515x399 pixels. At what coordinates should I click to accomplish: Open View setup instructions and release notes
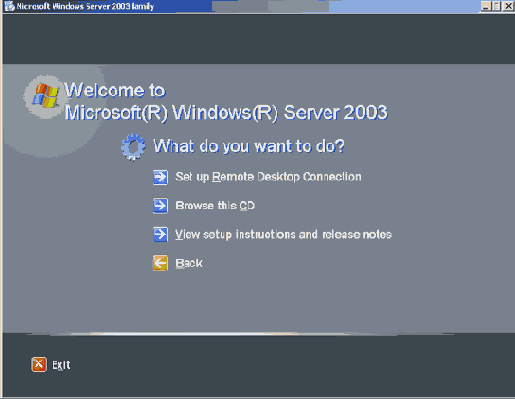283,235
